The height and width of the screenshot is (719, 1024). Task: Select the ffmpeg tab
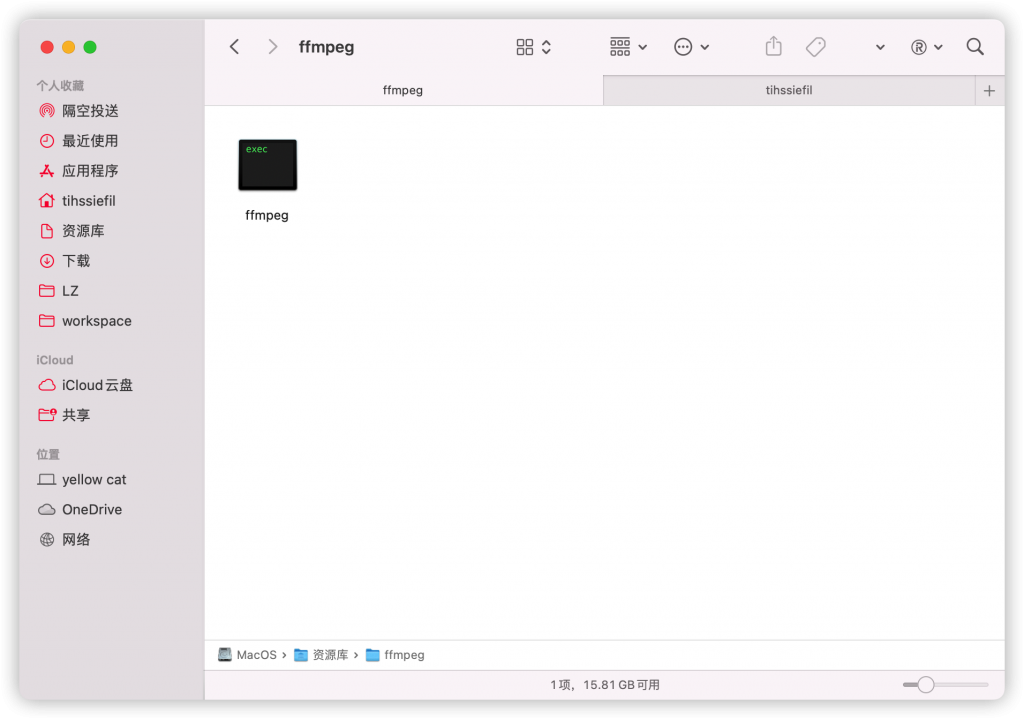403,90
